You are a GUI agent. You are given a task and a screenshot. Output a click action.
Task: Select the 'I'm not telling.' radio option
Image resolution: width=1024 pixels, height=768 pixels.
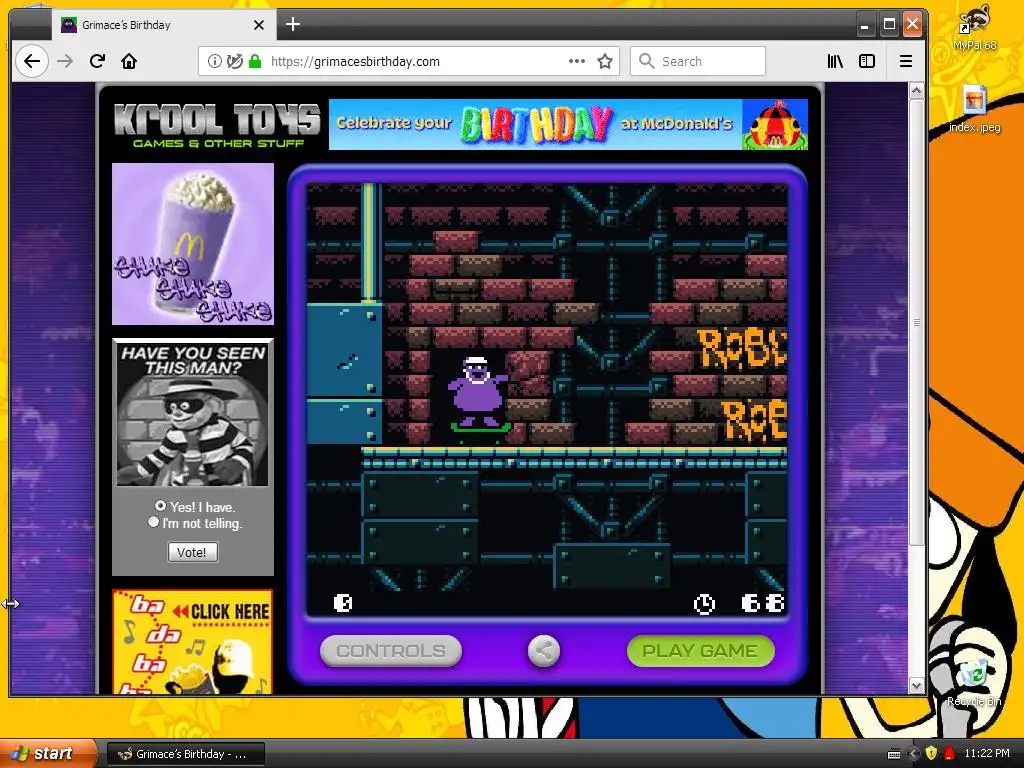(x=153, y=522)
